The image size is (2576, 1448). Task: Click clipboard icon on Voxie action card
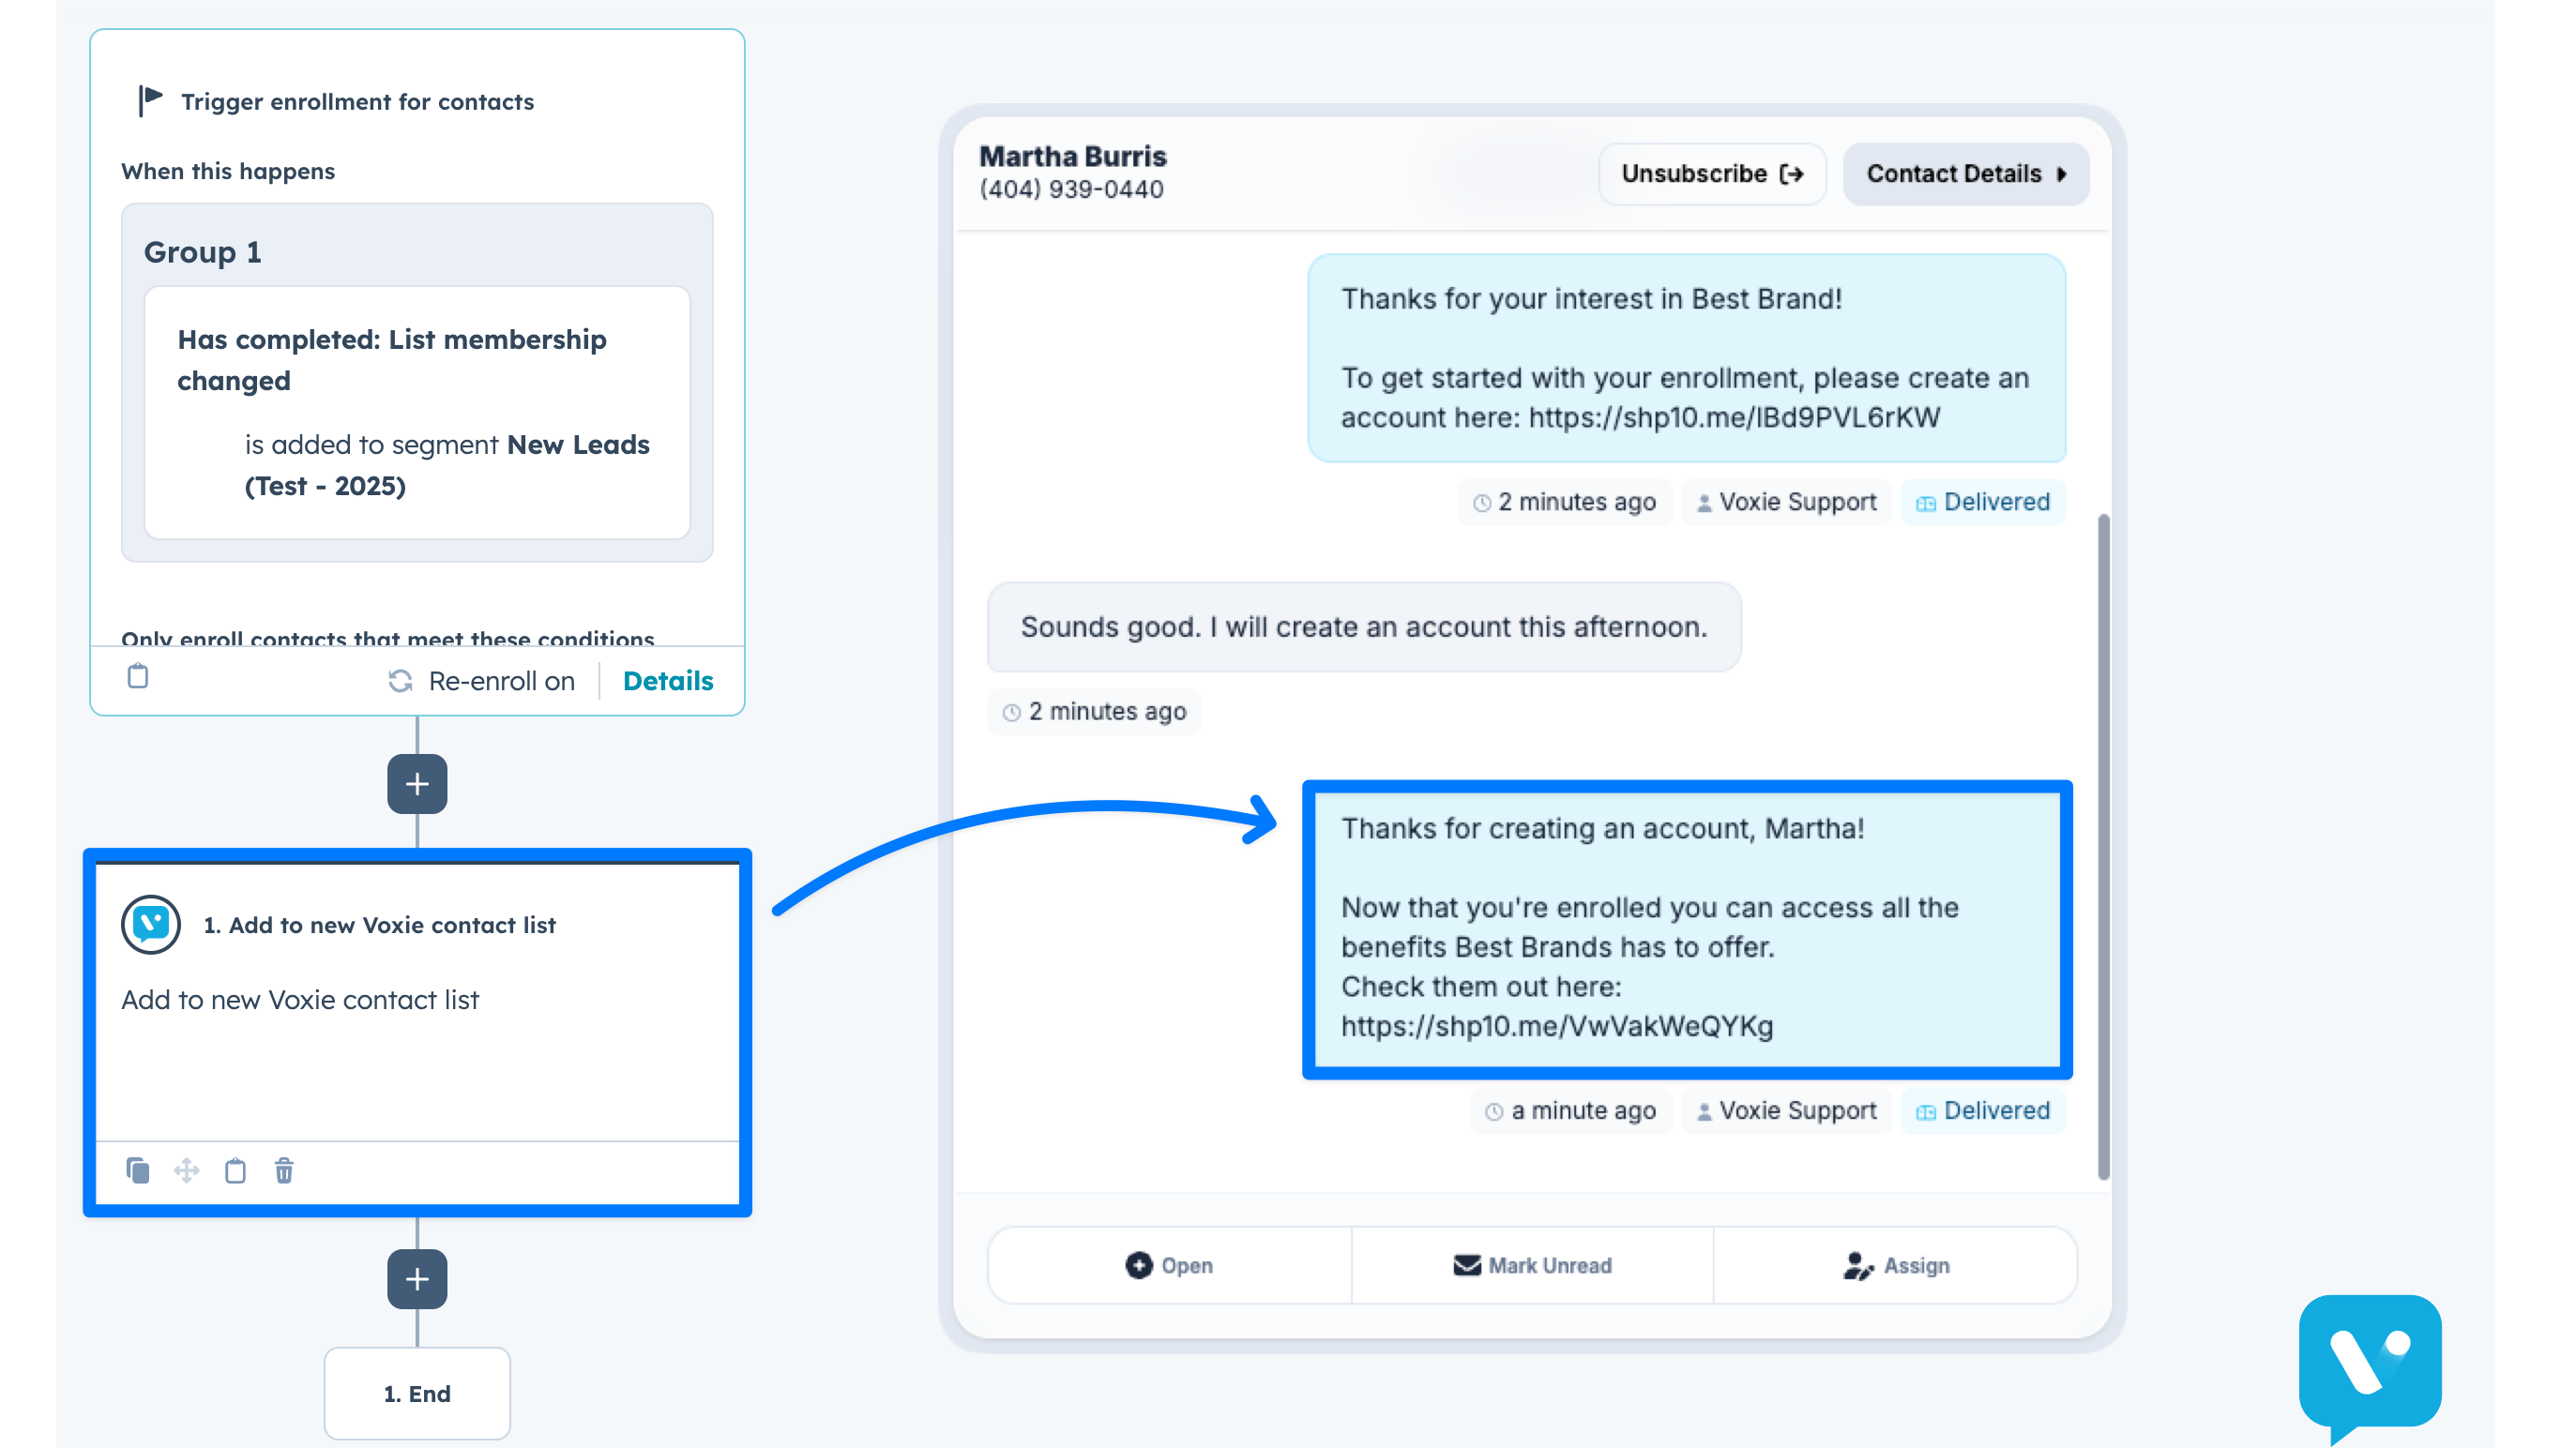(235, 1170)
